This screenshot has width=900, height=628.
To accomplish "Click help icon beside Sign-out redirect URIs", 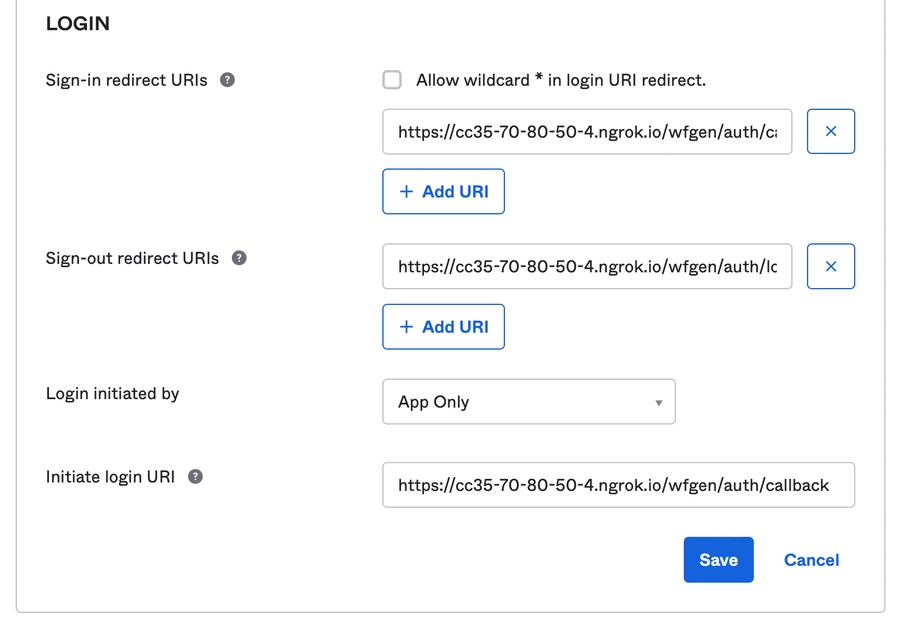I will click(x=239, y=258).
